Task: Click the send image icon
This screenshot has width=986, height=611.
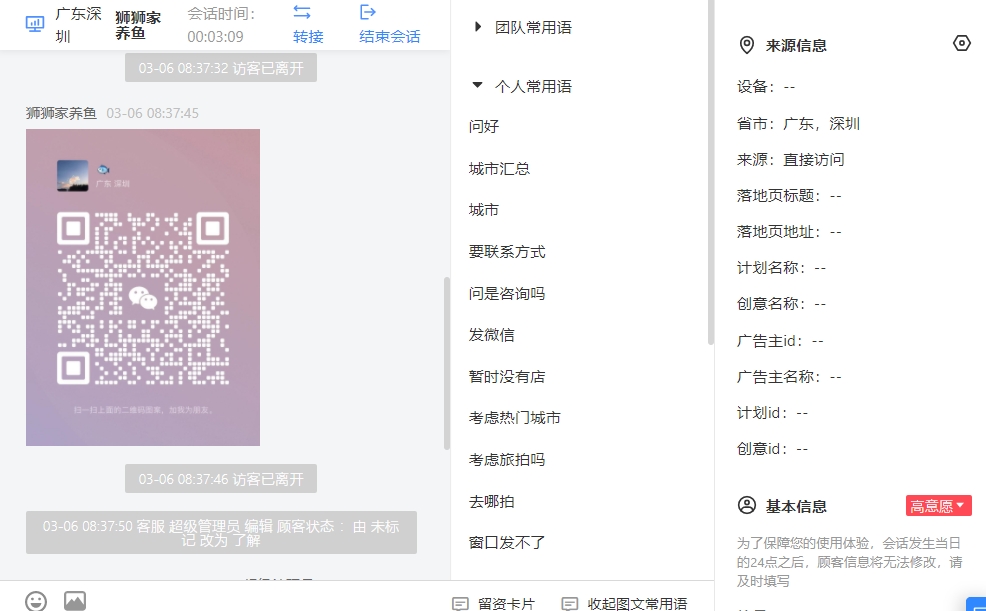Action: click(75, 601)
